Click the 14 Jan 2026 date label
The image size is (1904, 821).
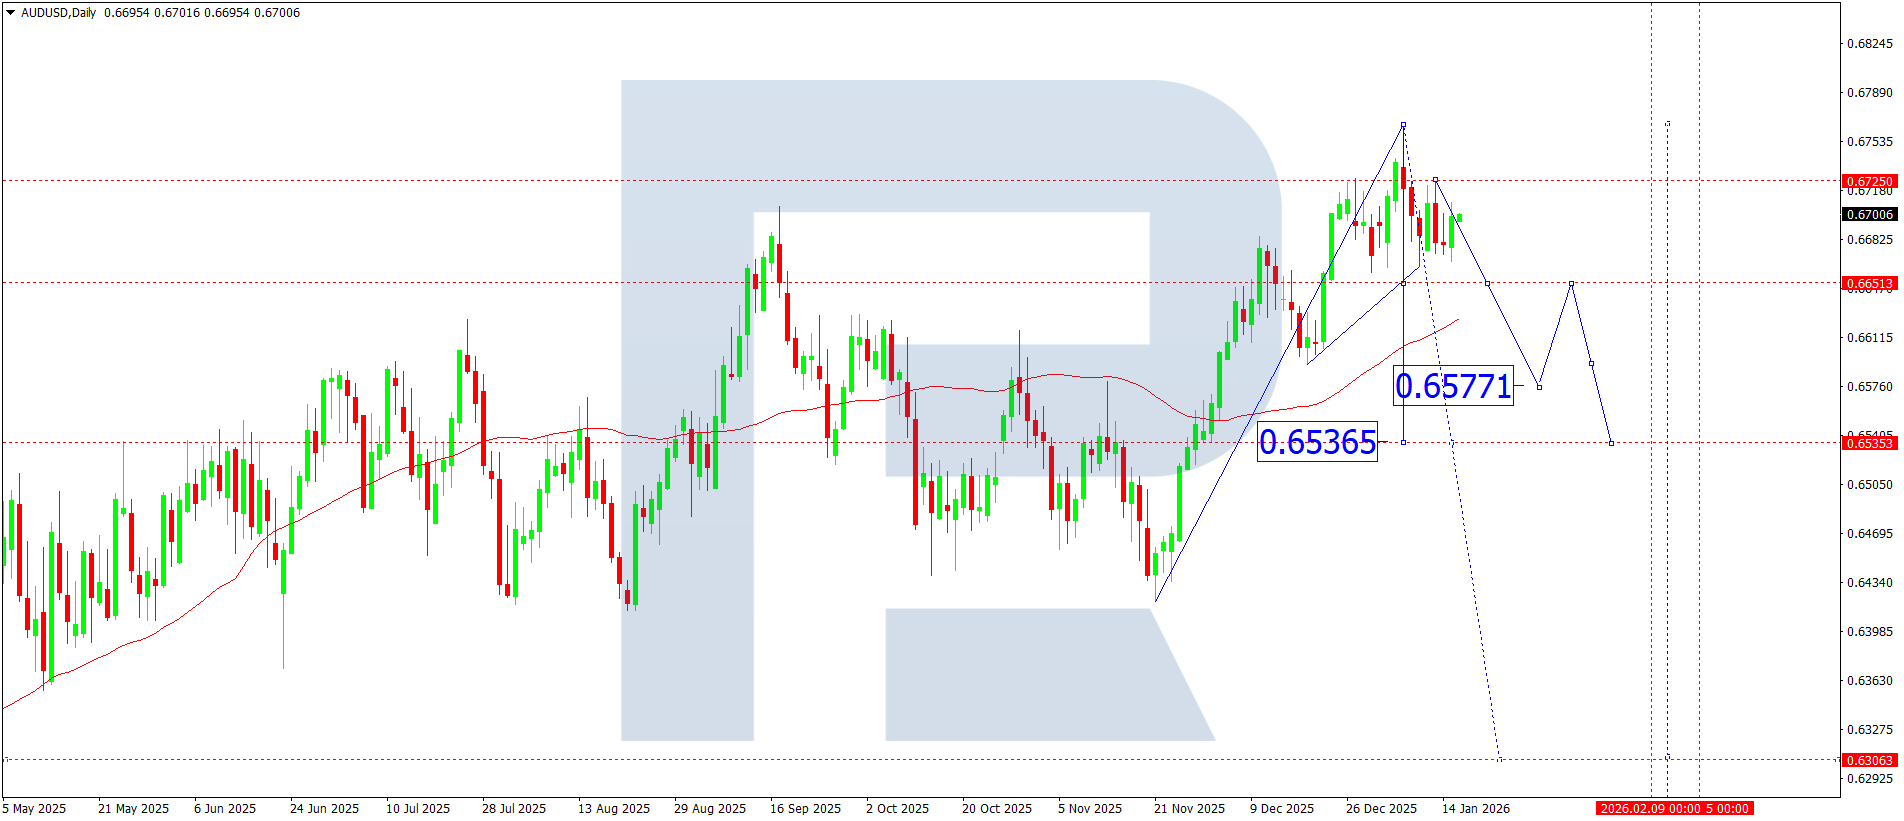click(x=1476, y=809)
